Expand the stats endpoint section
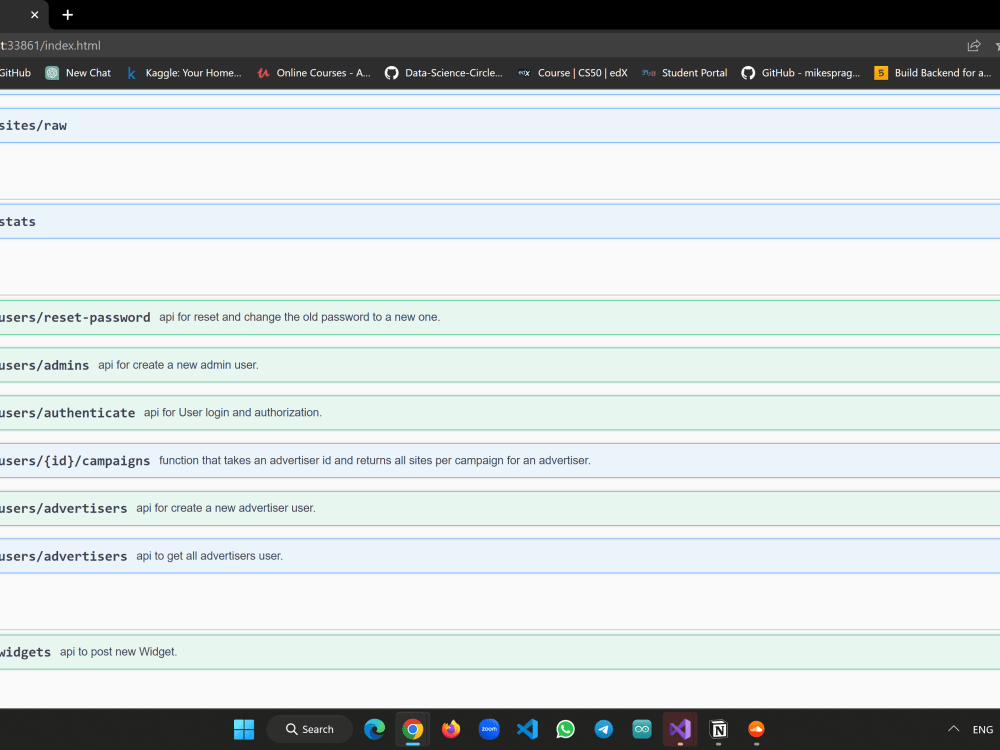The image size is (1000, 750). tap(400, 221)
